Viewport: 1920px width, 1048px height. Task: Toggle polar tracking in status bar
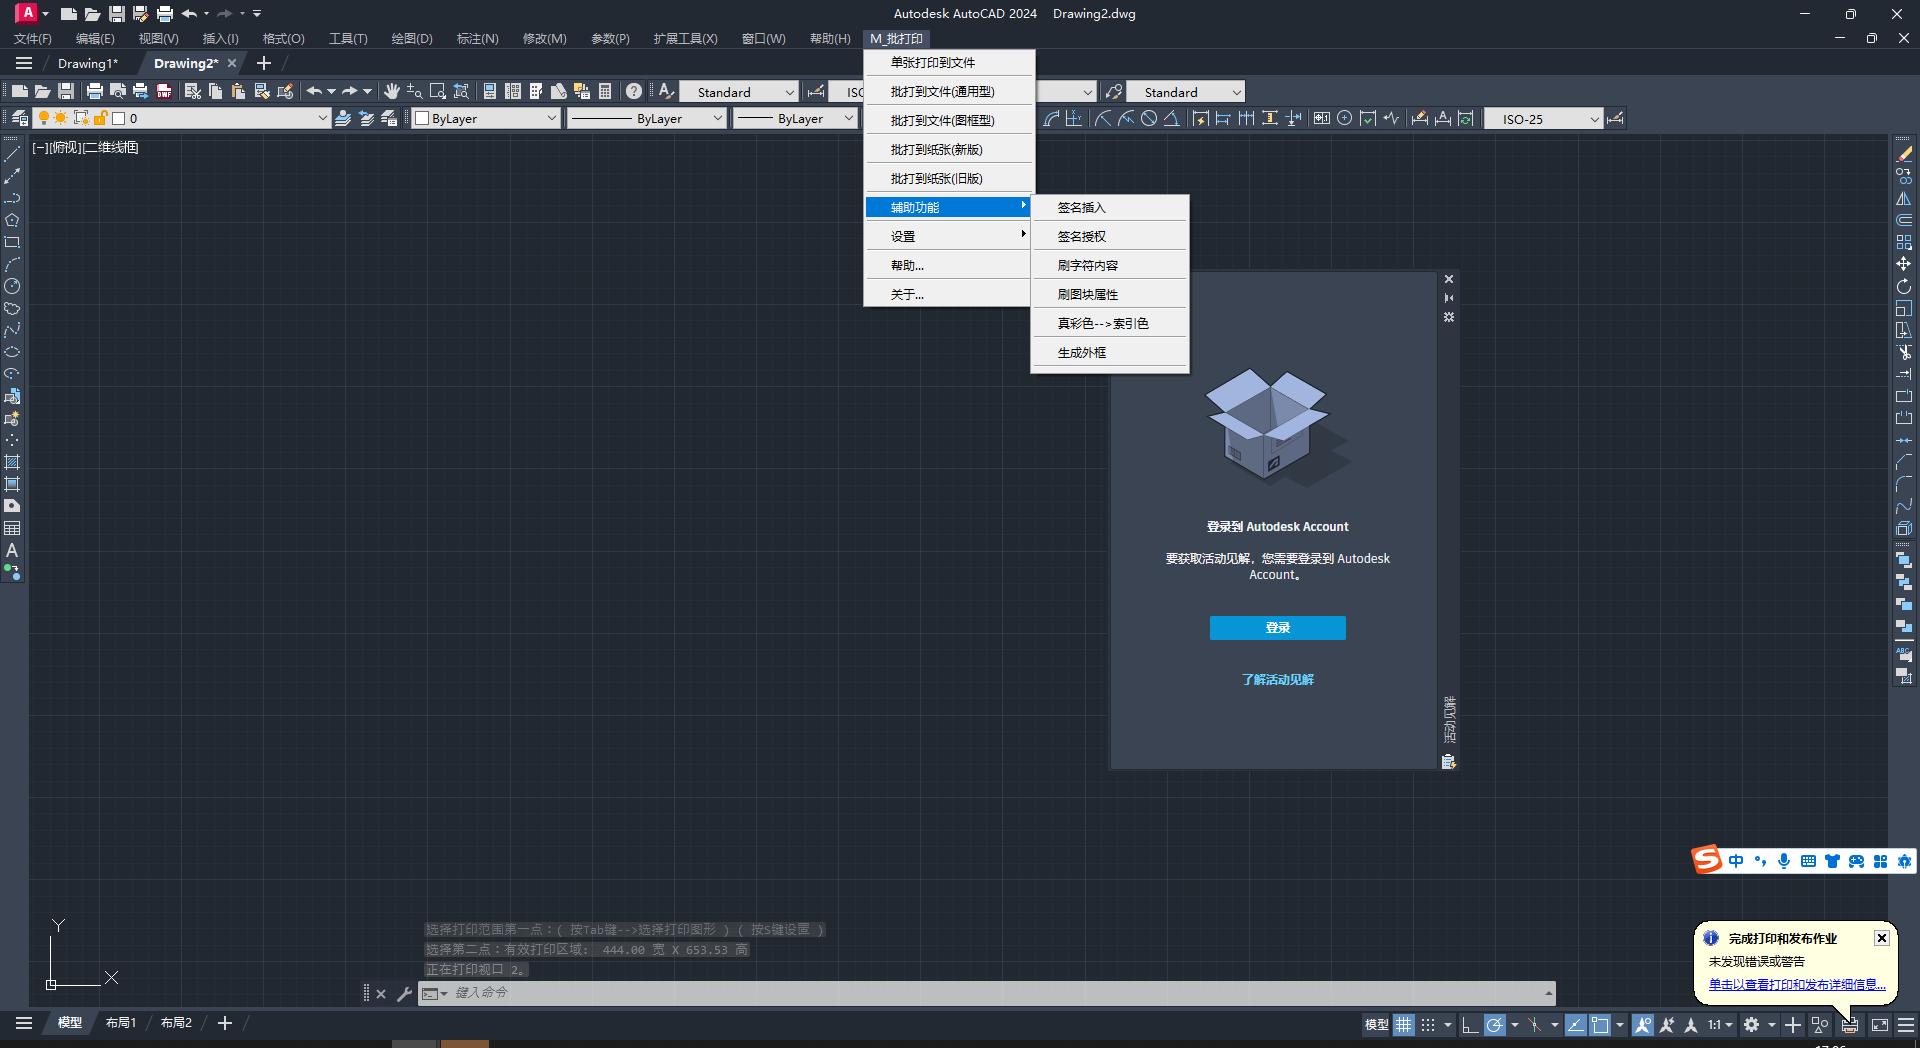coord(1494,1025)
